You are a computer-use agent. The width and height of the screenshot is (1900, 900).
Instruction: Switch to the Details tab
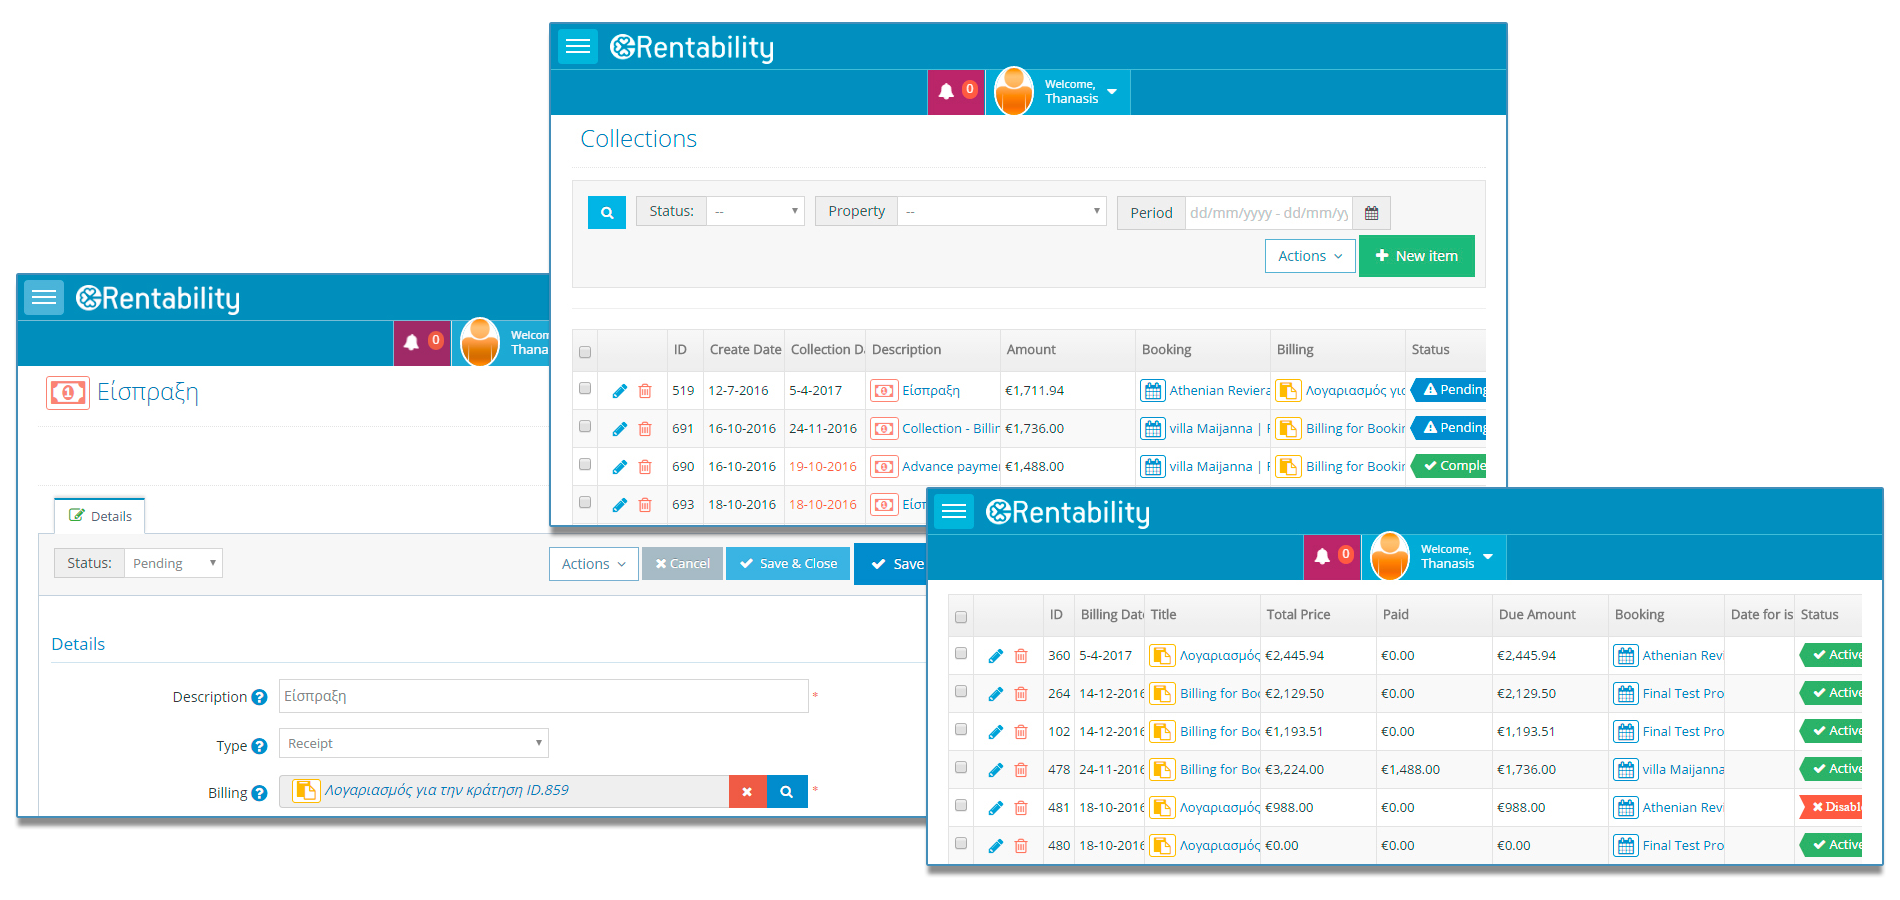tap(100, 516)
